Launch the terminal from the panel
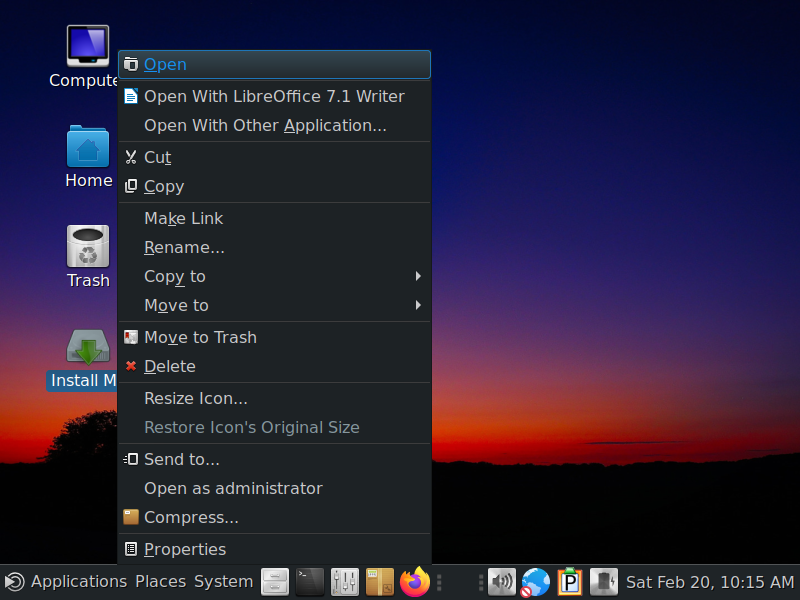The height and width of the screenshot is (600, 800). tap(310, 582)
